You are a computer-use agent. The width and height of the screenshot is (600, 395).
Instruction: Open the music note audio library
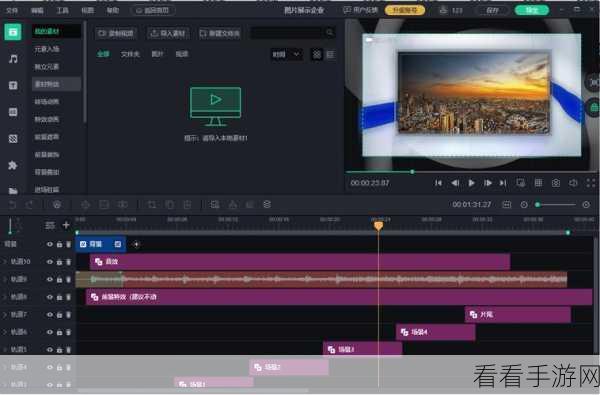pos(13,59)
